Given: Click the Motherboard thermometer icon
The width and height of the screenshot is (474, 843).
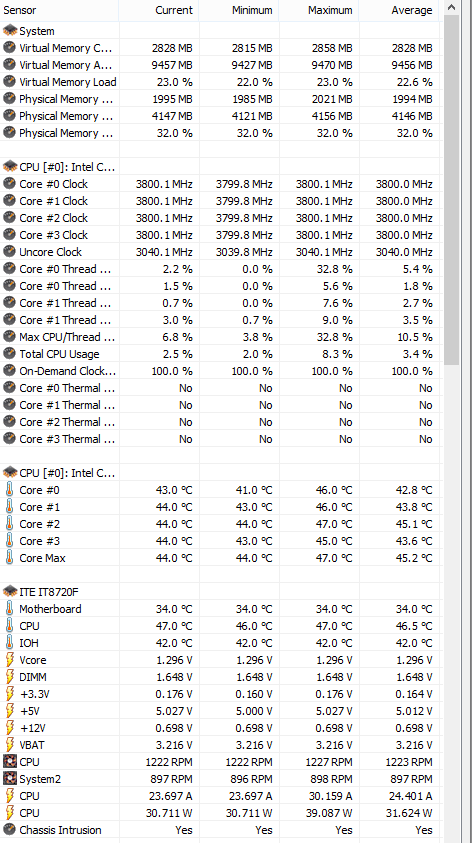Looking at the screenshot, I should click(9, 609).
